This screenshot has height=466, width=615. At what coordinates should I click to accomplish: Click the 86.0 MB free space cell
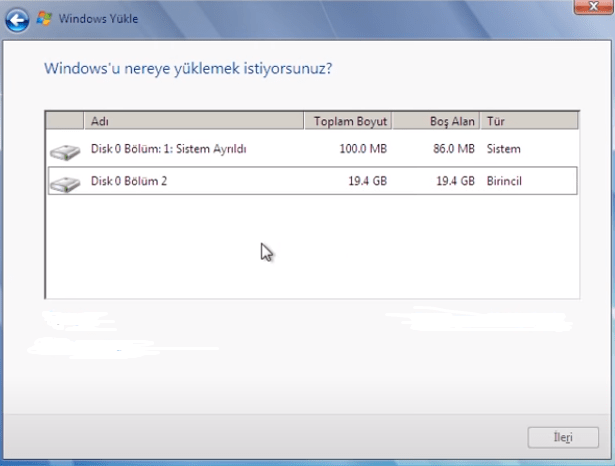click(452, 150)
